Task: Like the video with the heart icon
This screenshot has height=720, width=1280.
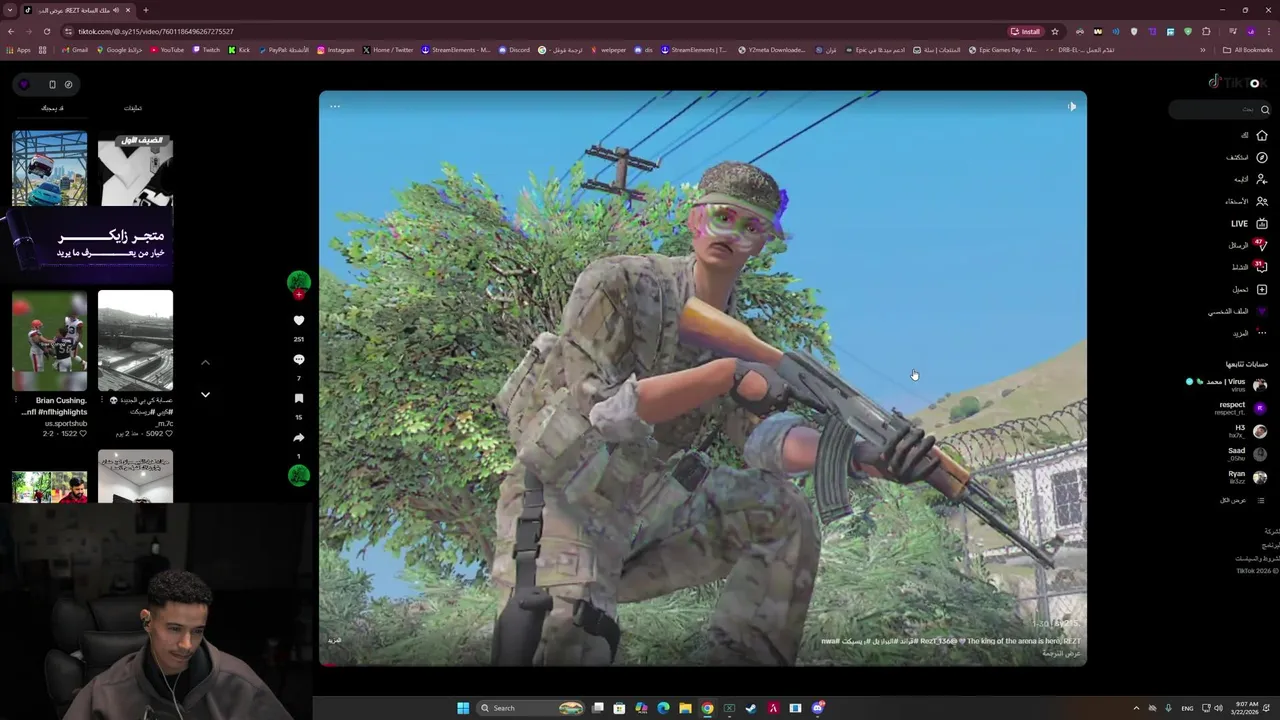Action: click(x=298, y=321)
